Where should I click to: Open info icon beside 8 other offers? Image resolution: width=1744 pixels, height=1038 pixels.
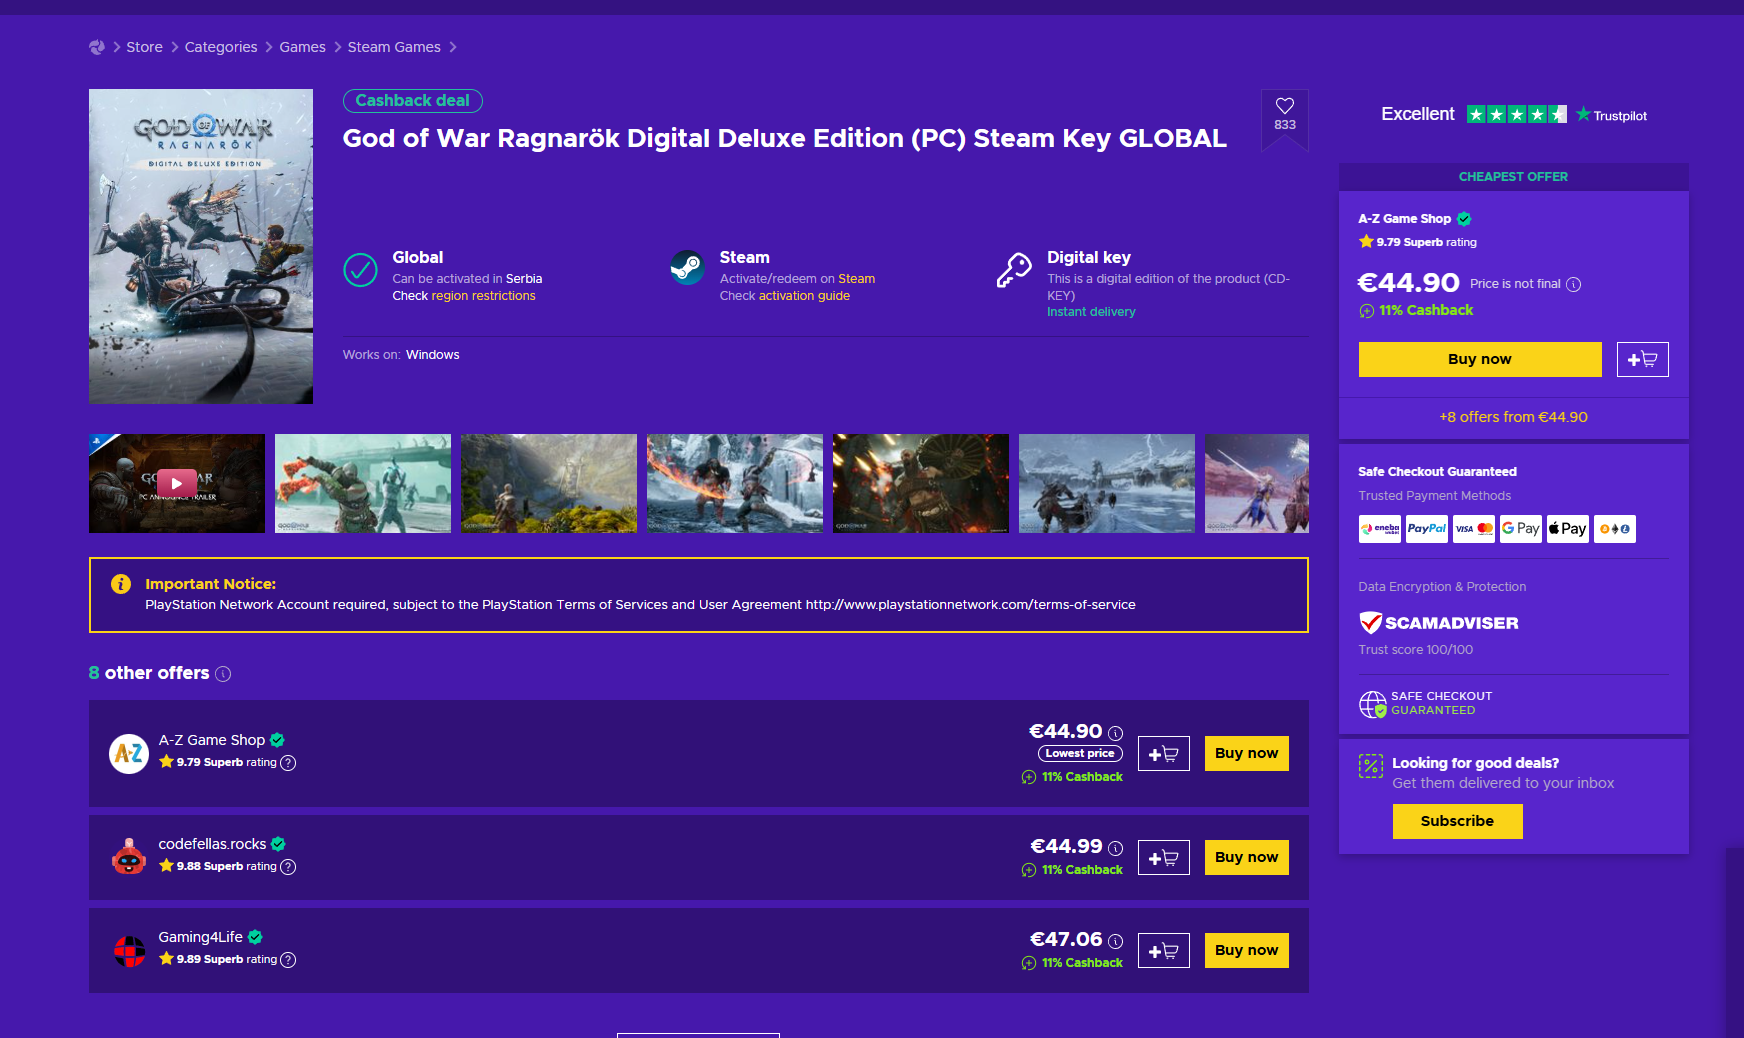pos(223,674)
